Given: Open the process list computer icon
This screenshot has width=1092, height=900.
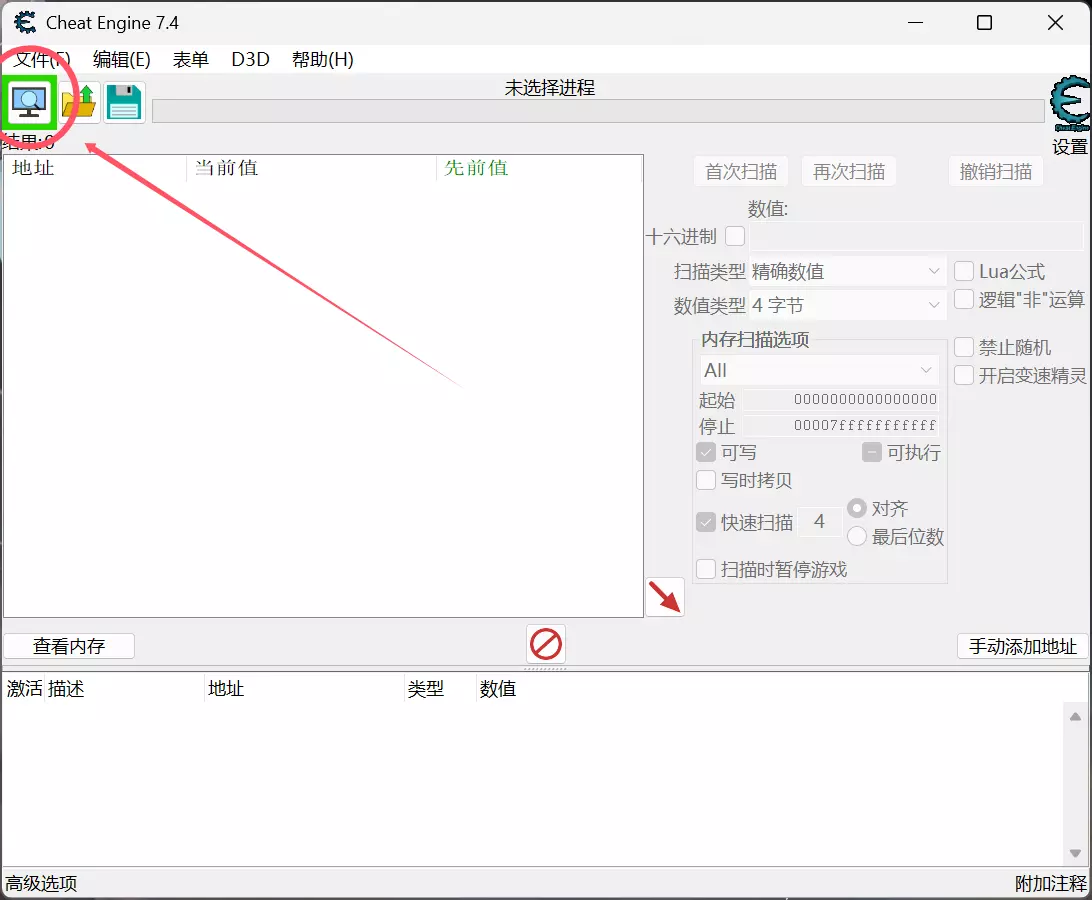Looking at the screenshot, I should [x=29, y=103].
